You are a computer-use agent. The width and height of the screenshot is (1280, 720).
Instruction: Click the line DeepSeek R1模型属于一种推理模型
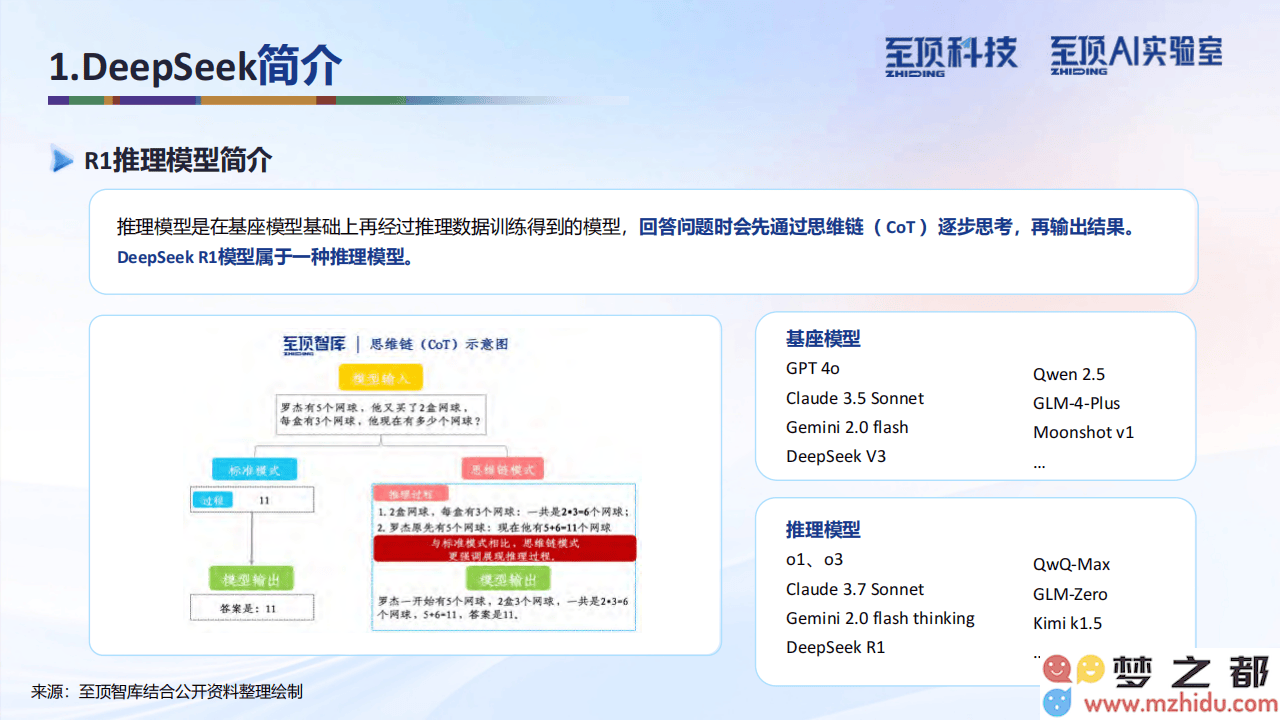tap(265, 256)
